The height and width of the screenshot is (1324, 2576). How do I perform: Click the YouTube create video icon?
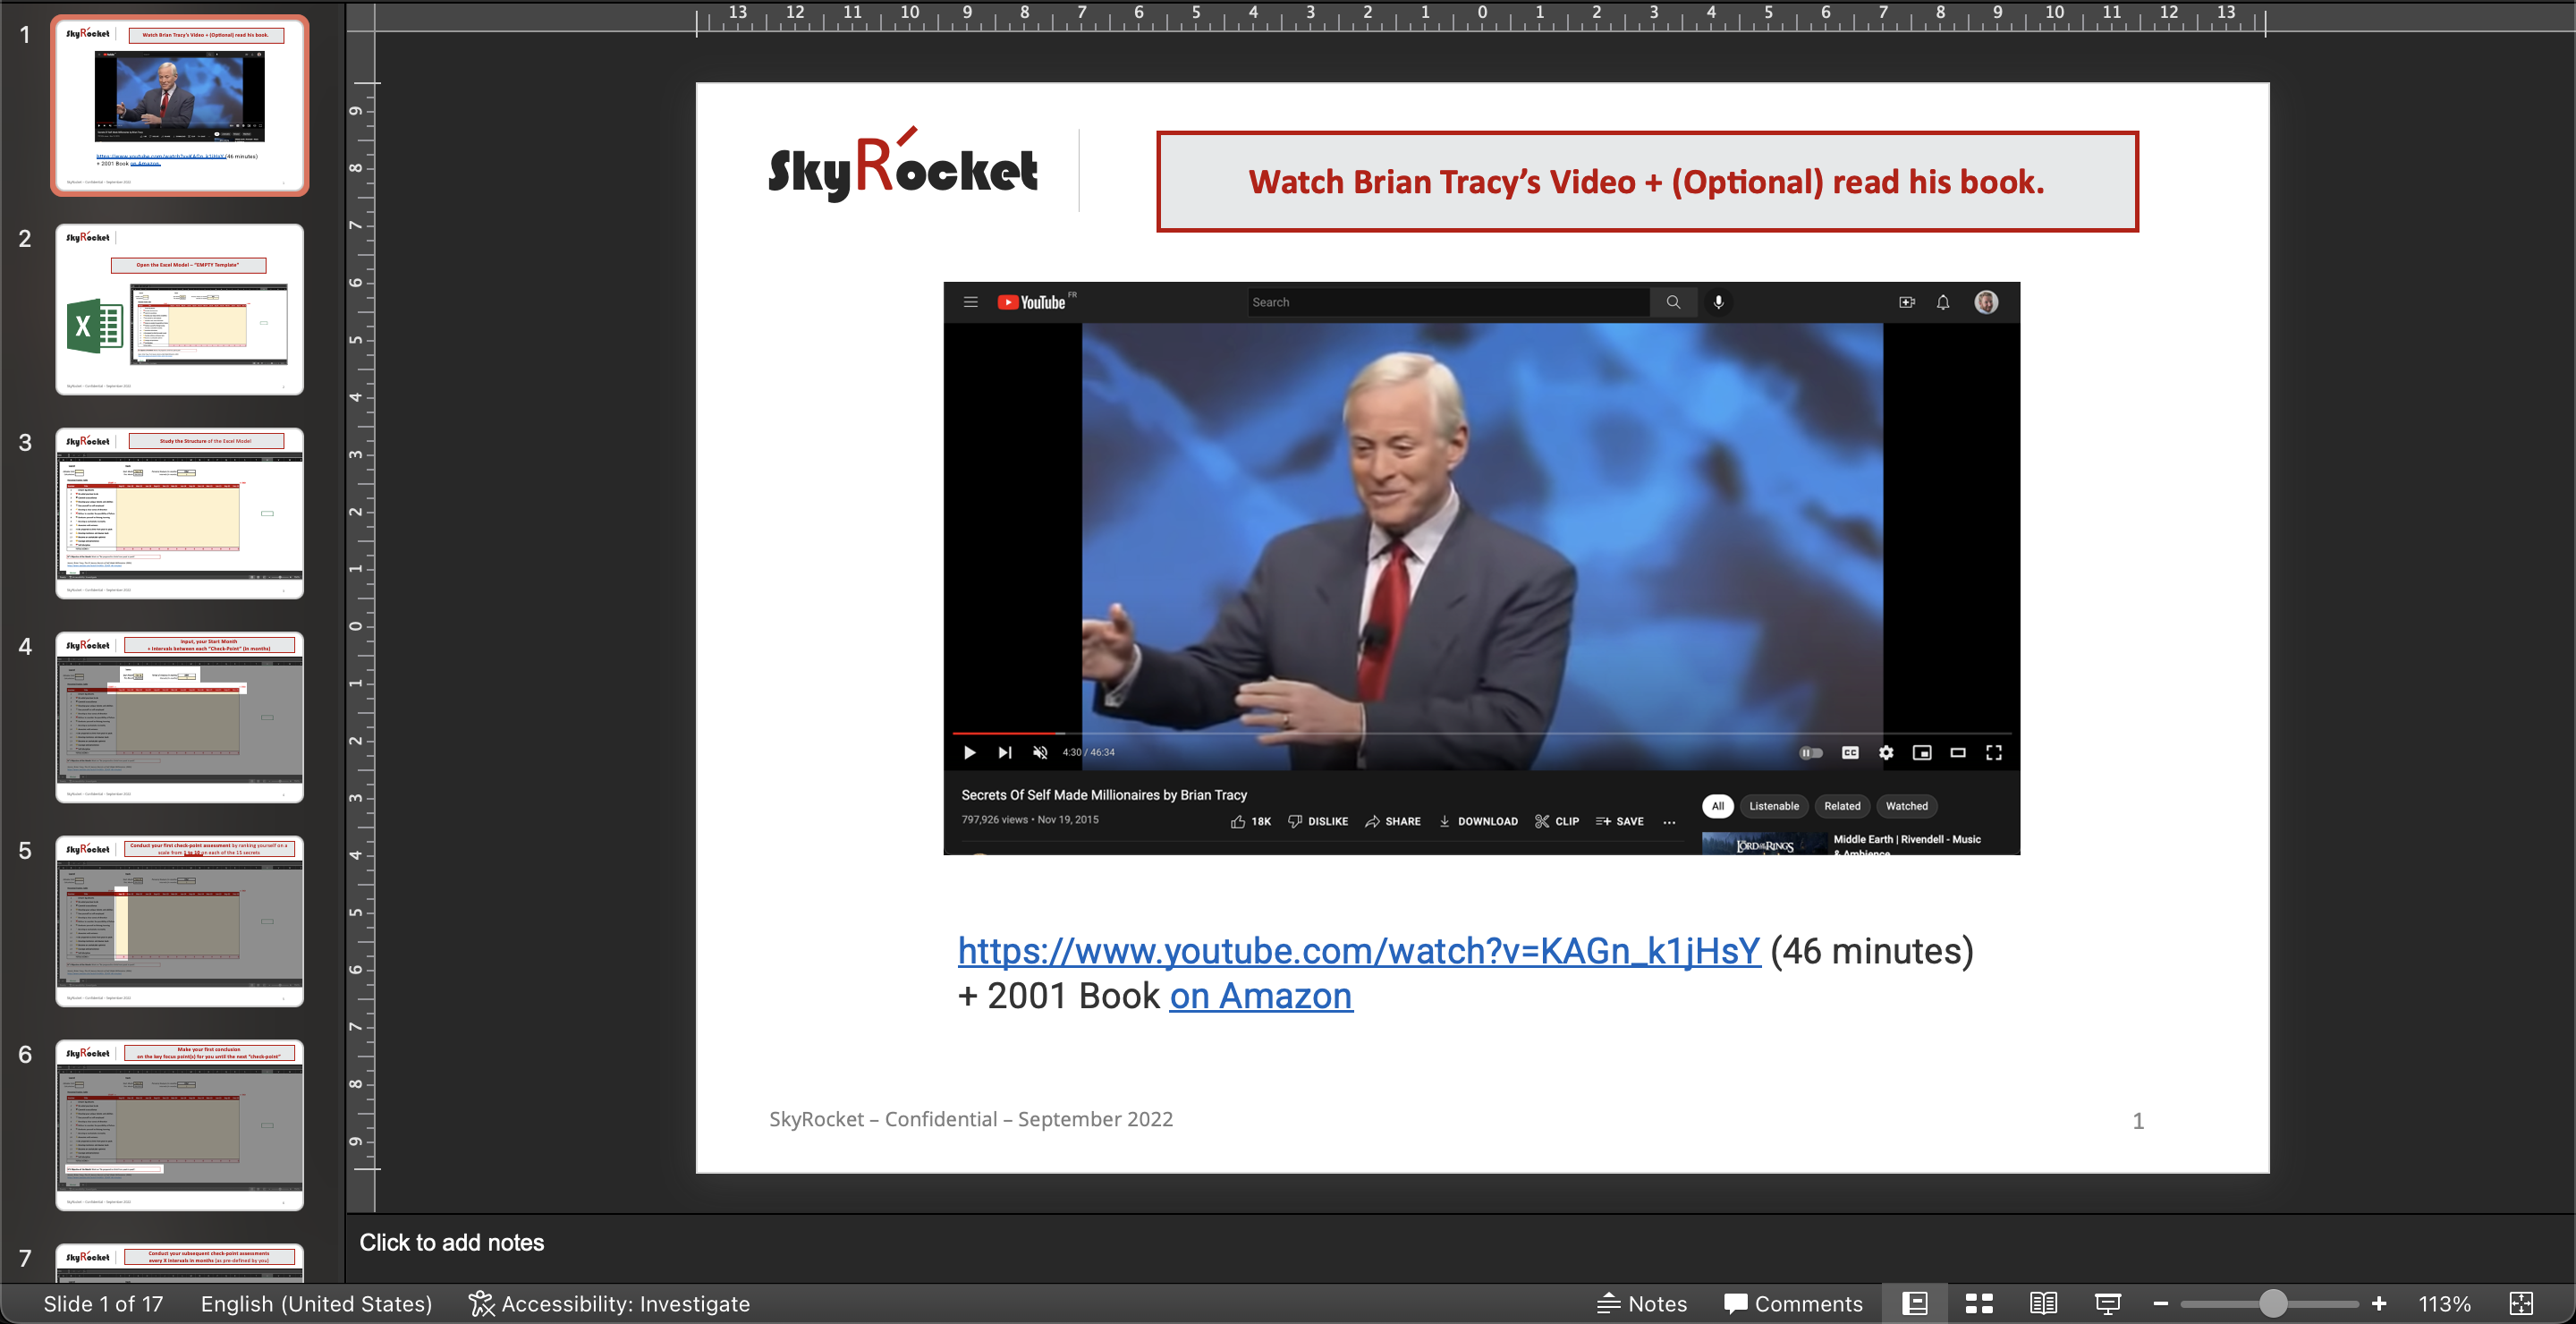click(x=1907, y=302)
